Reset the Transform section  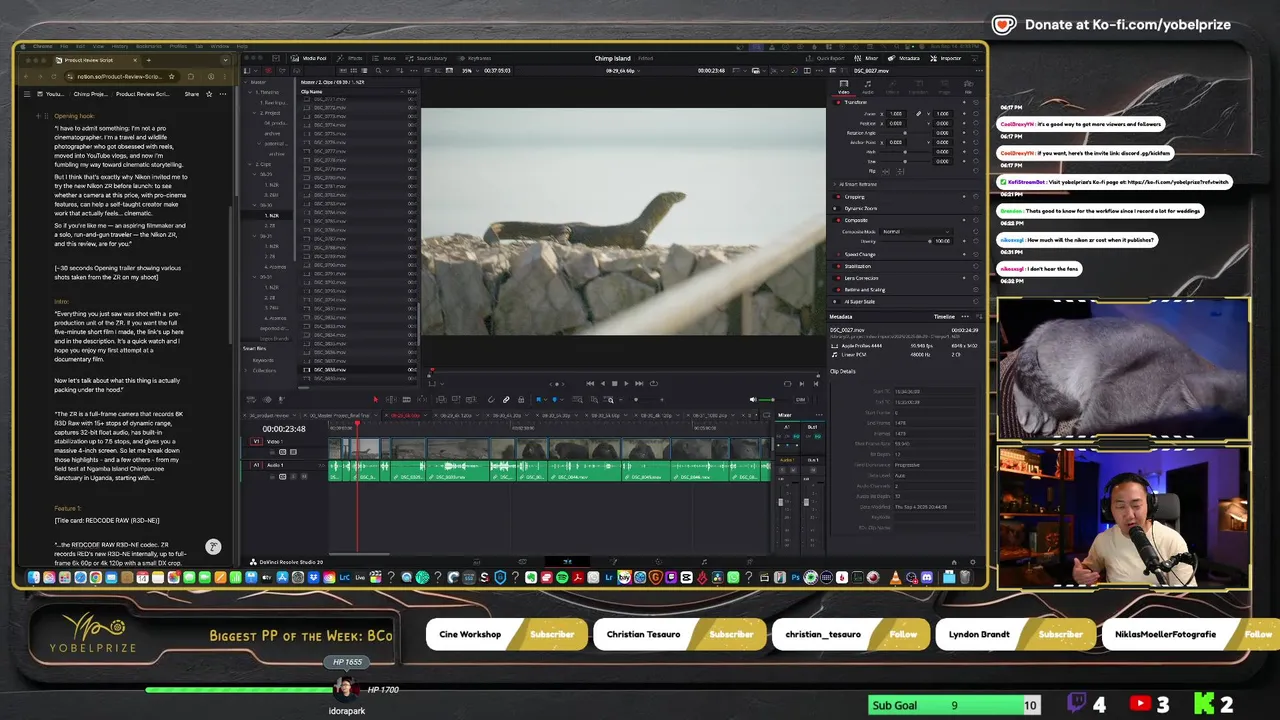[976, 102]
